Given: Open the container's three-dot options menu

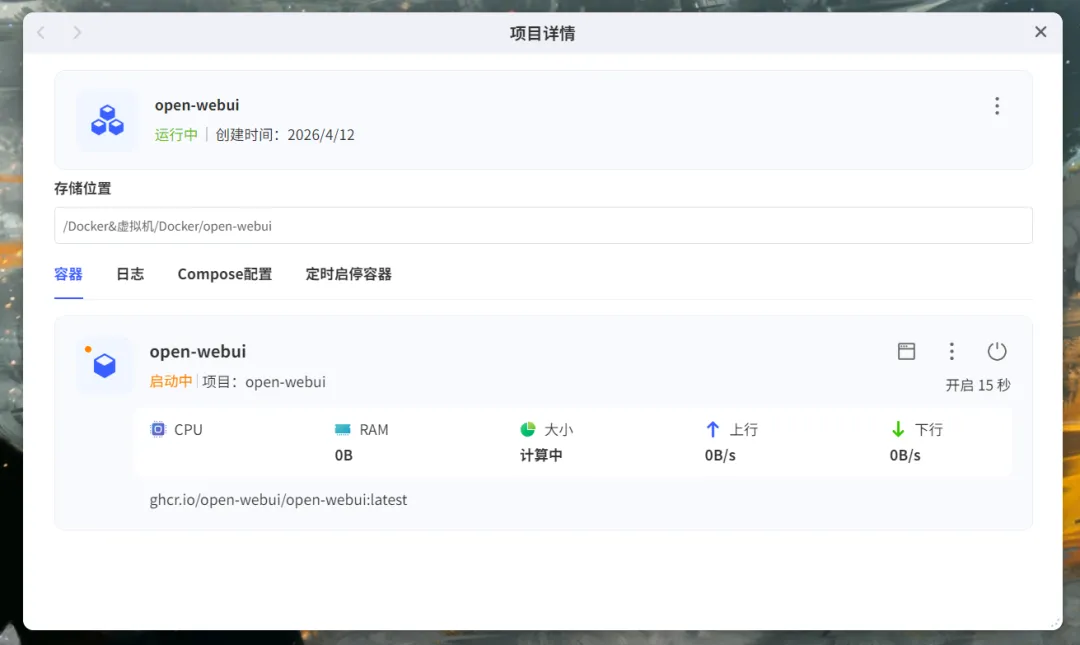Looking at the screenshot, I should [x=951, y=351].
